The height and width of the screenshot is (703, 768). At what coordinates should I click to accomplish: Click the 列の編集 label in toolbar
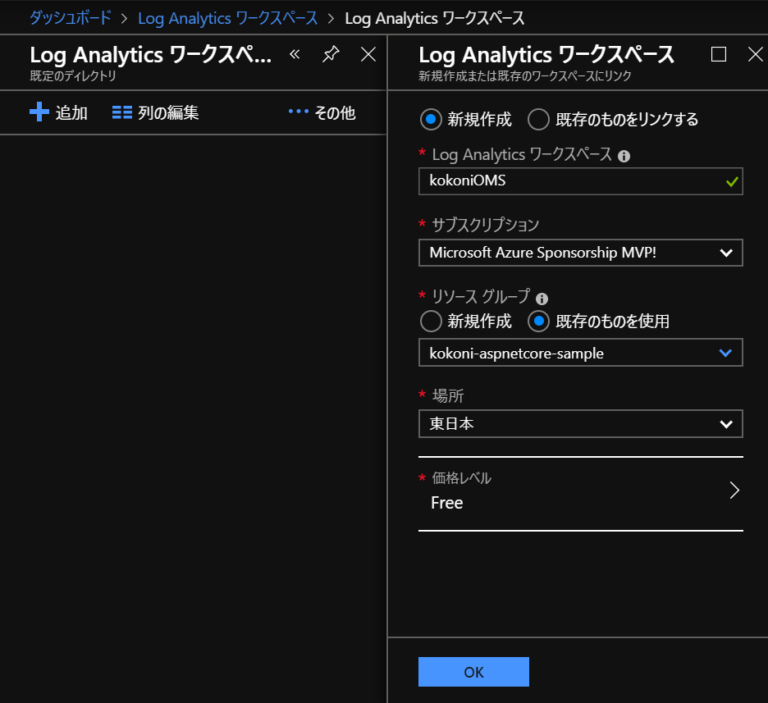tap(168, 113)
